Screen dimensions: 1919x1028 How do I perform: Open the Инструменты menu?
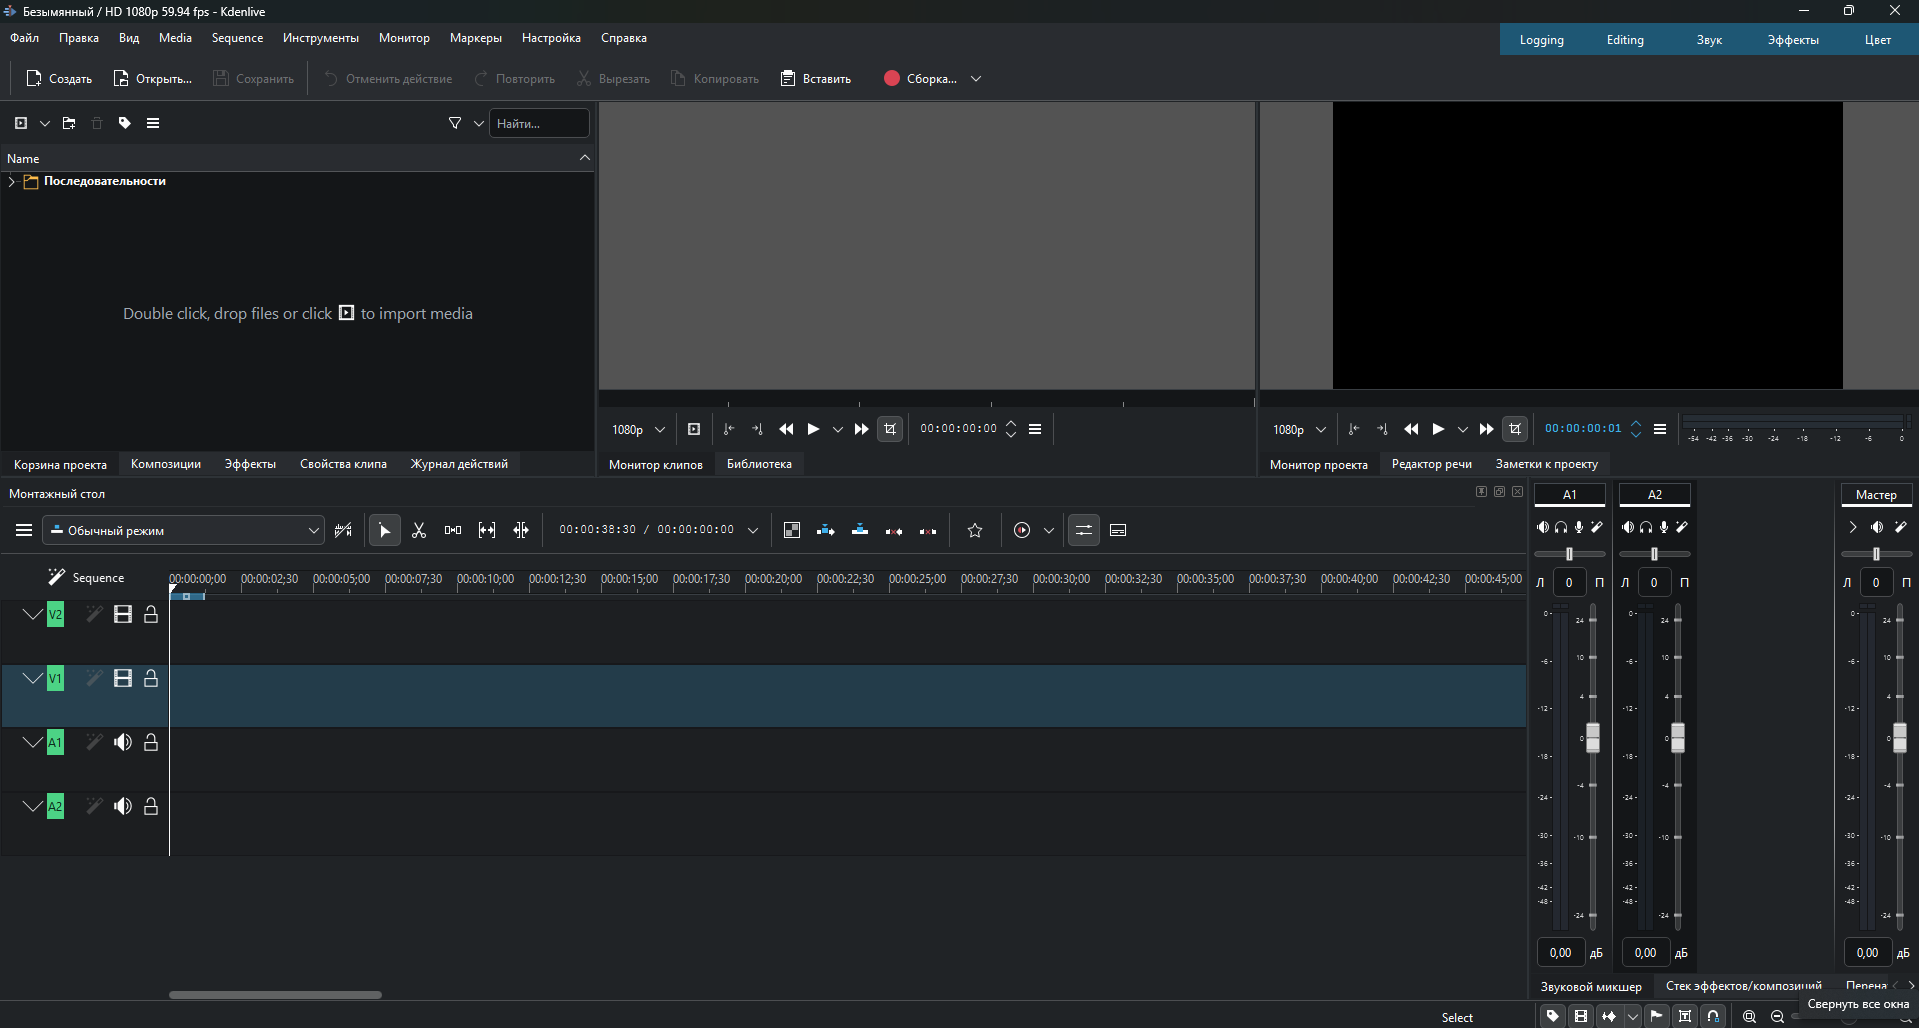[x=320, y=38]
